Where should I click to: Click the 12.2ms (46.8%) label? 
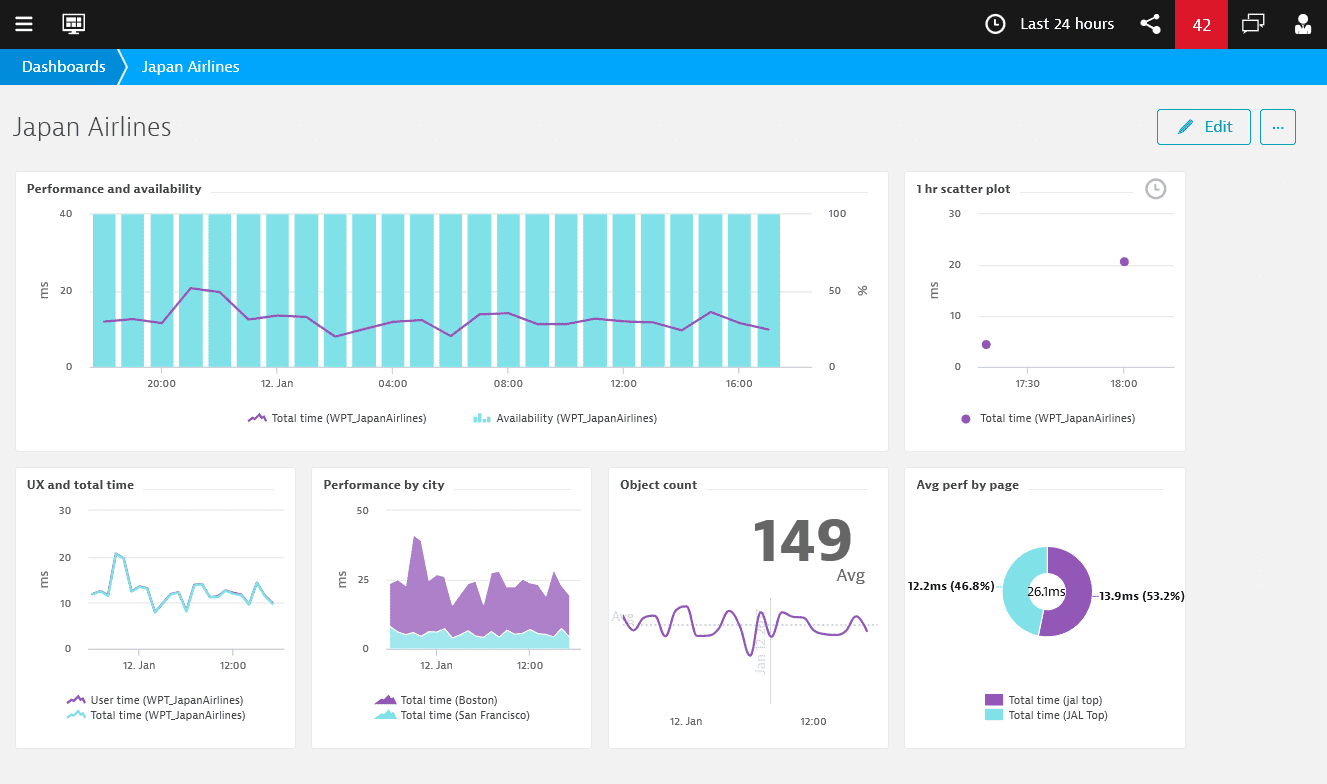(x=951, y=586)
